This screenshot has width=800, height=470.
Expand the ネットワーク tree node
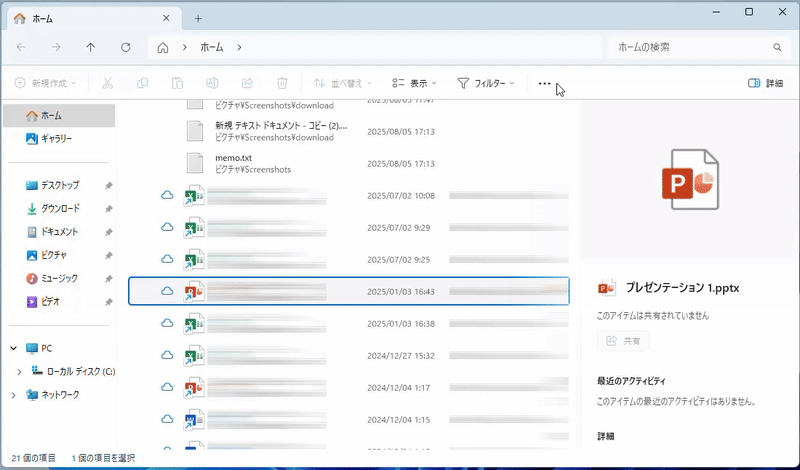[14, 394]
